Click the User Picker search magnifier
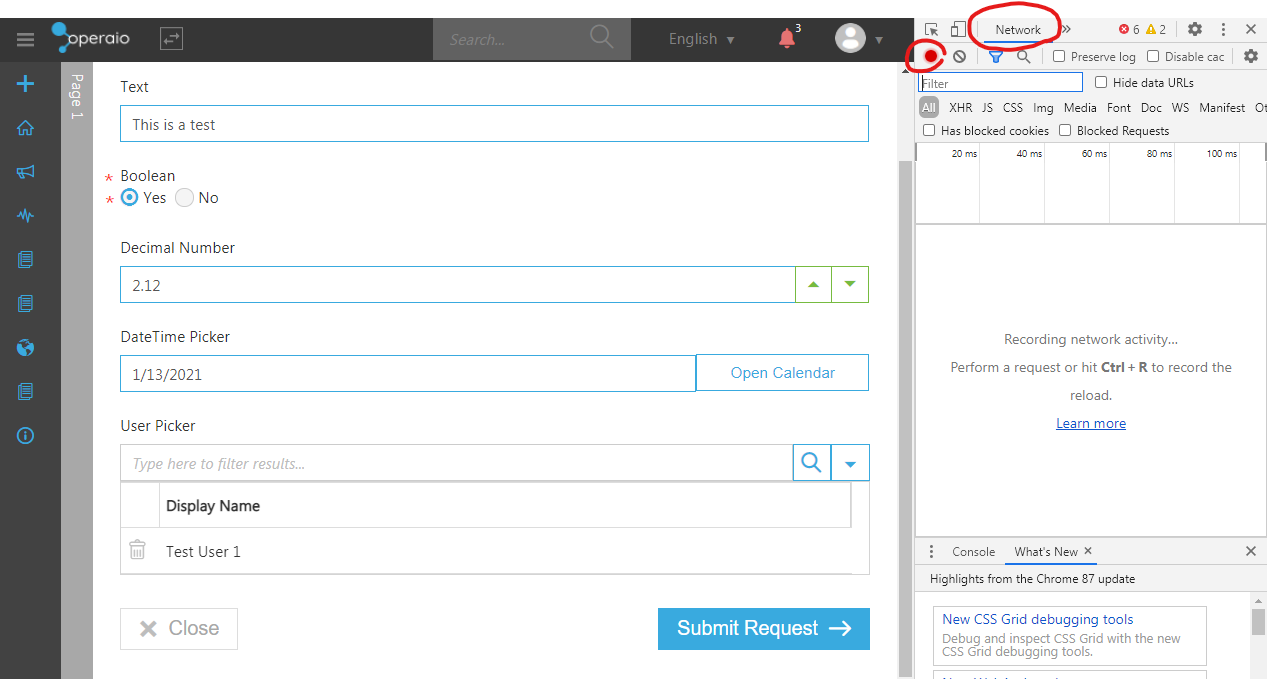The image size is (1267, 679). click(812, 463)
